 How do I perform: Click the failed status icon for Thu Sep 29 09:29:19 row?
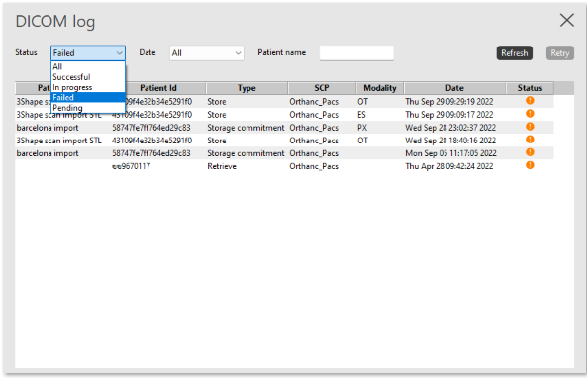click(530, 101)
